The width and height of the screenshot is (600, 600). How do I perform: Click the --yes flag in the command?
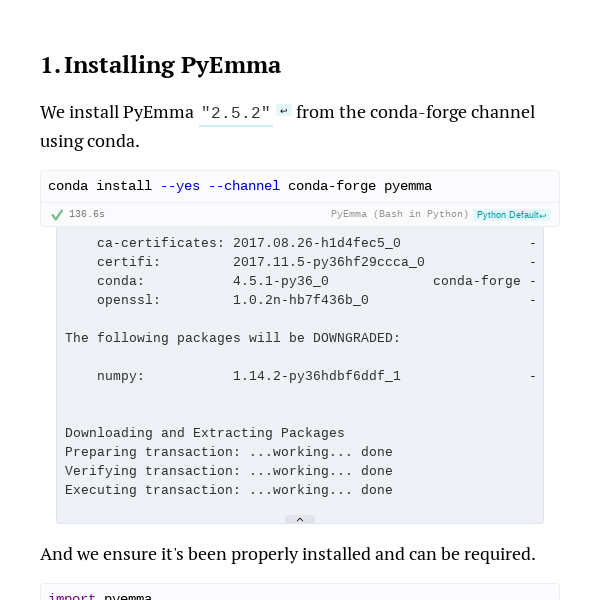(180, 186)
